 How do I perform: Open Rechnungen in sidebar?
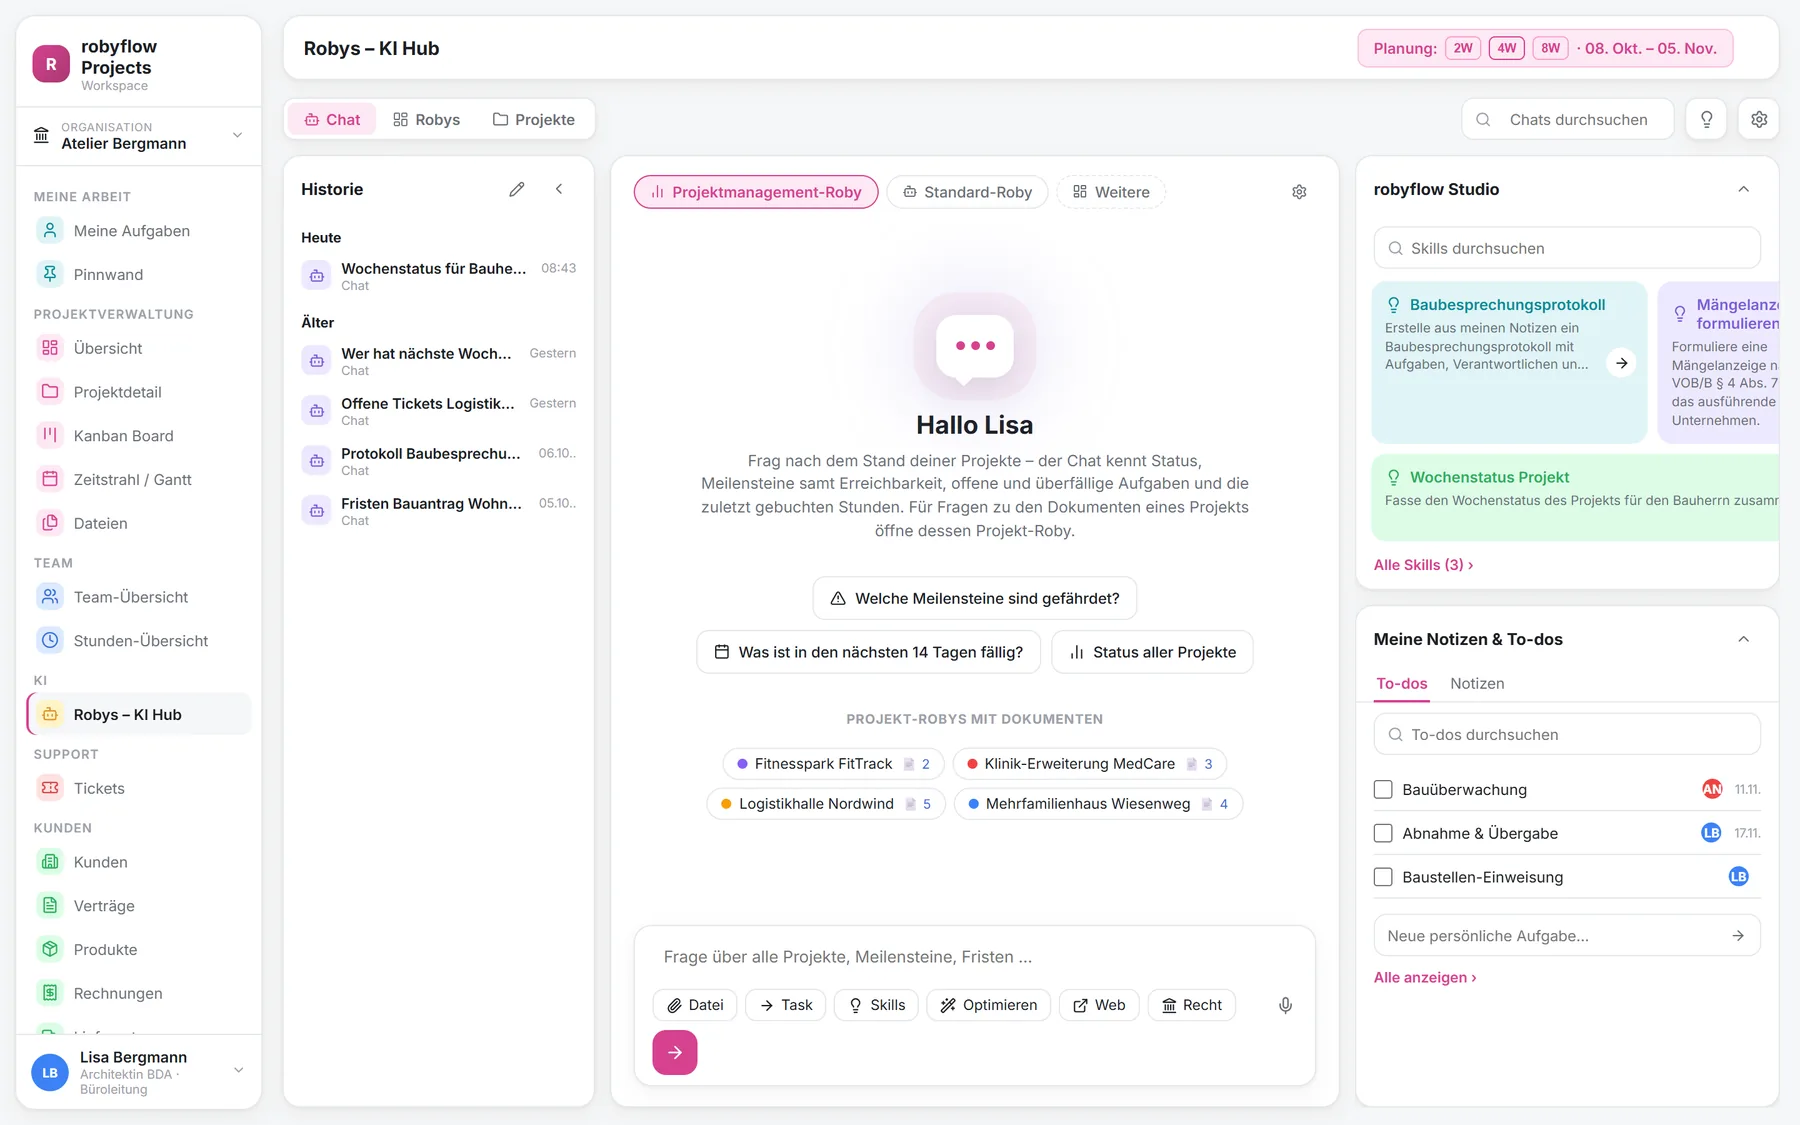pyautogui.click(x=138, y=993)
